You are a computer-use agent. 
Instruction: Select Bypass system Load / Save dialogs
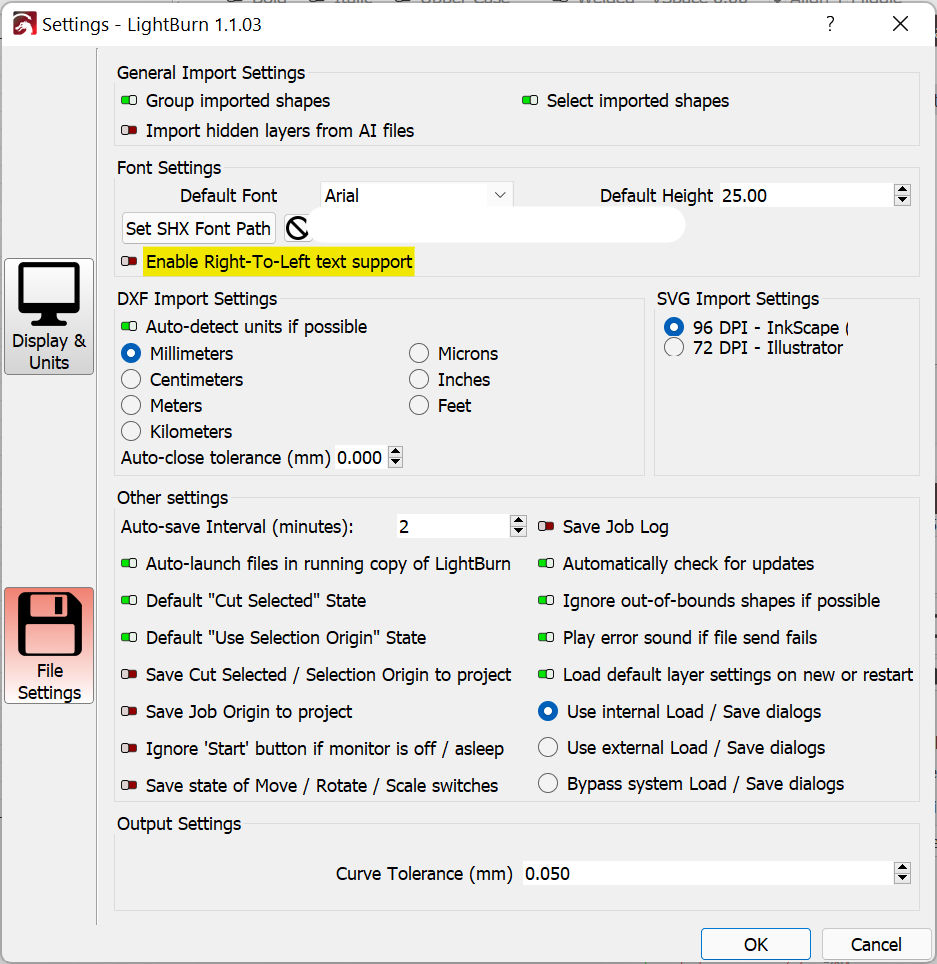click(548, 784)
